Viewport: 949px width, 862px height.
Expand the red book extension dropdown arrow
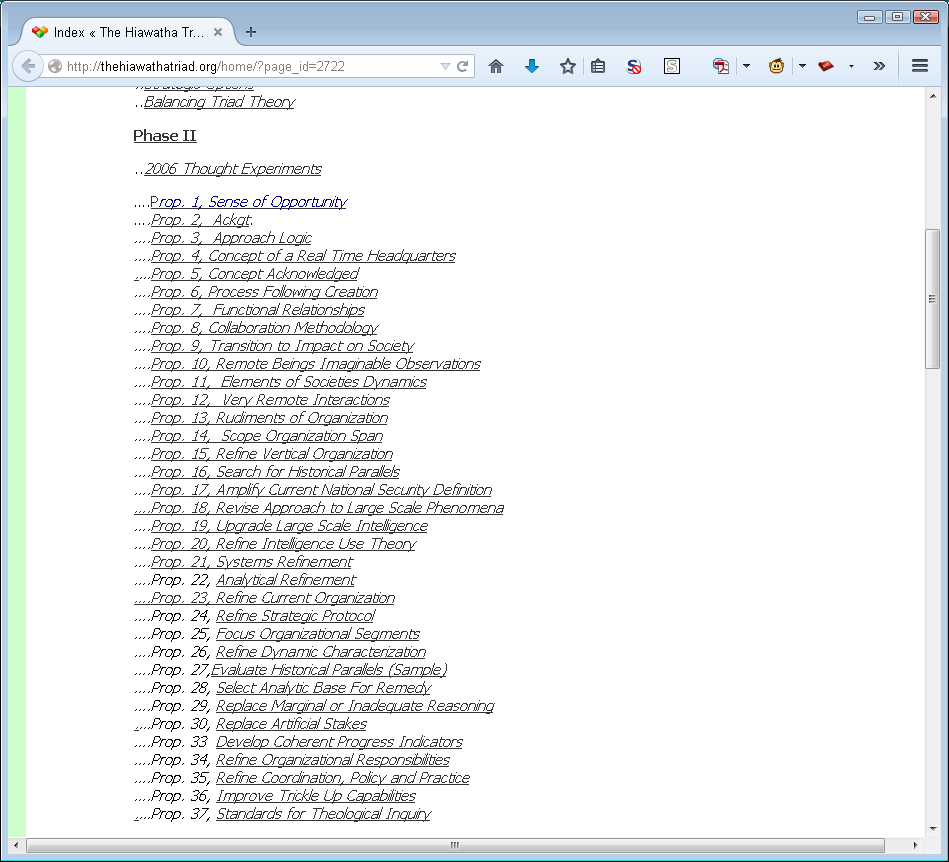click(x=851, y=66)
